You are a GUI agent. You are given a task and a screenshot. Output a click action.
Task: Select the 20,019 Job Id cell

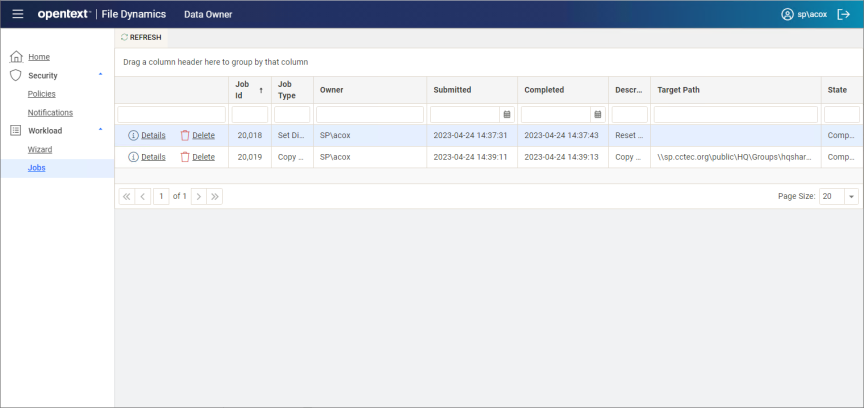click(250, 157)
